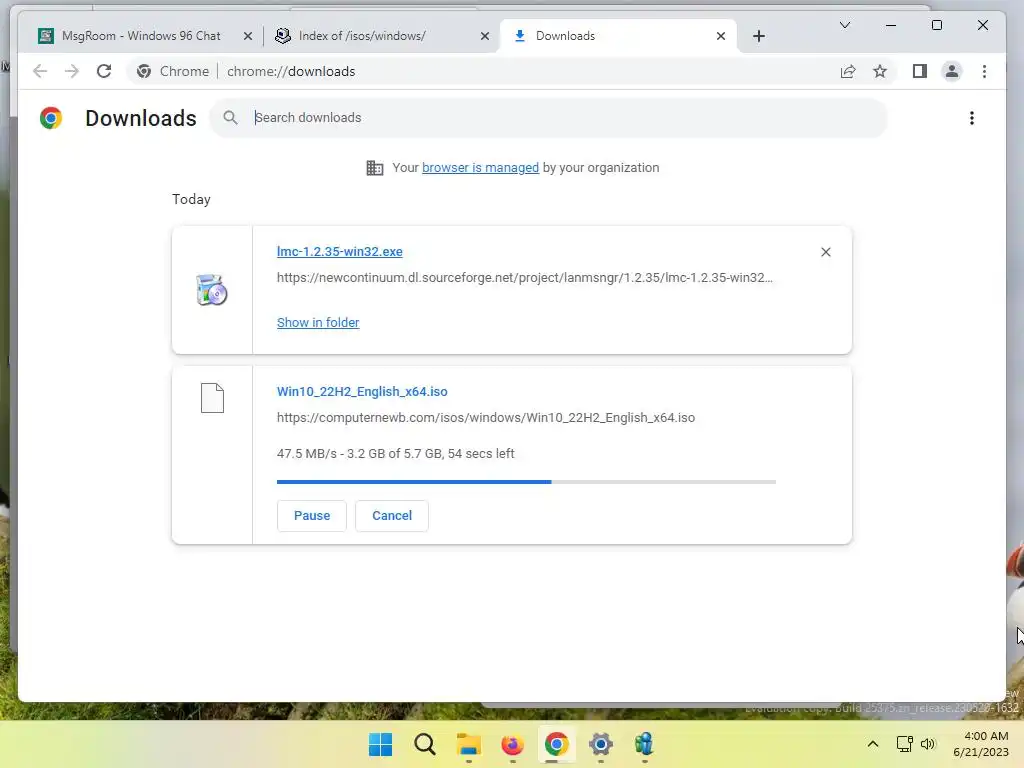This screenshot has width=1024, height=768.
Task: Click the blank ISO file icon
Action: click(212, 398)
